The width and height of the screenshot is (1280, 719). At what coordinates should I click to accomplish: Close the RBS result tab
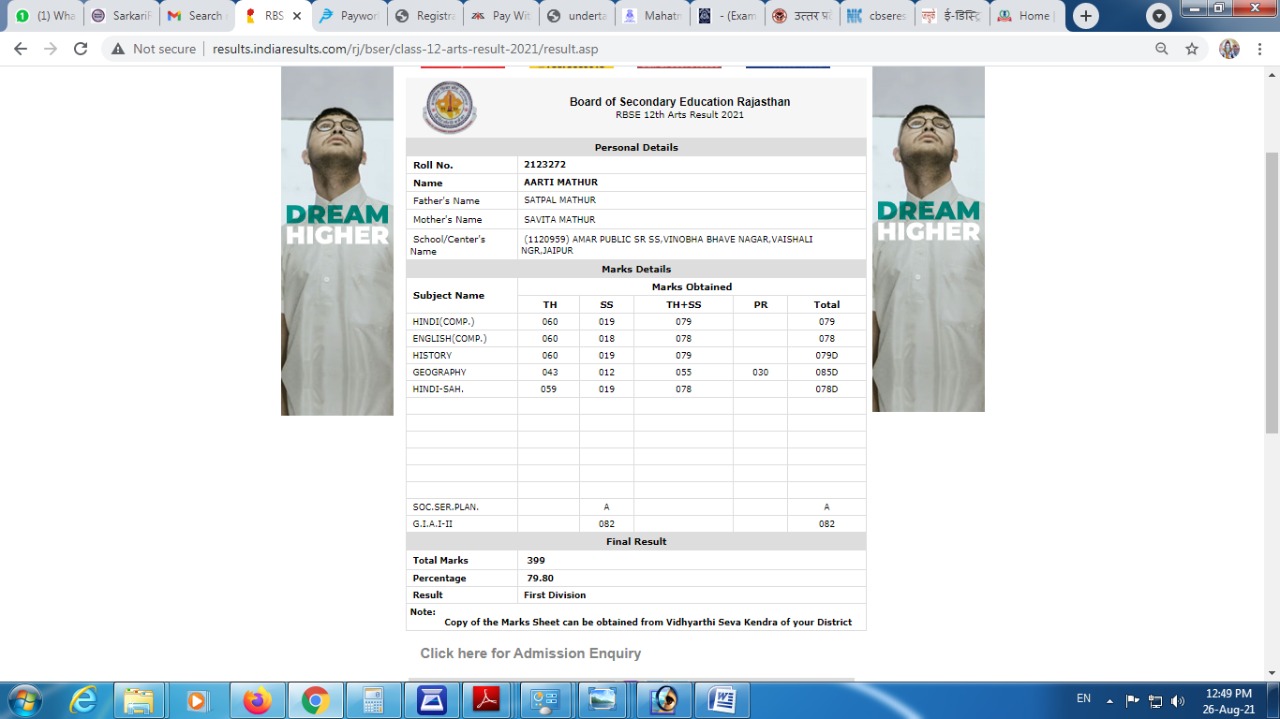point(297,16)
